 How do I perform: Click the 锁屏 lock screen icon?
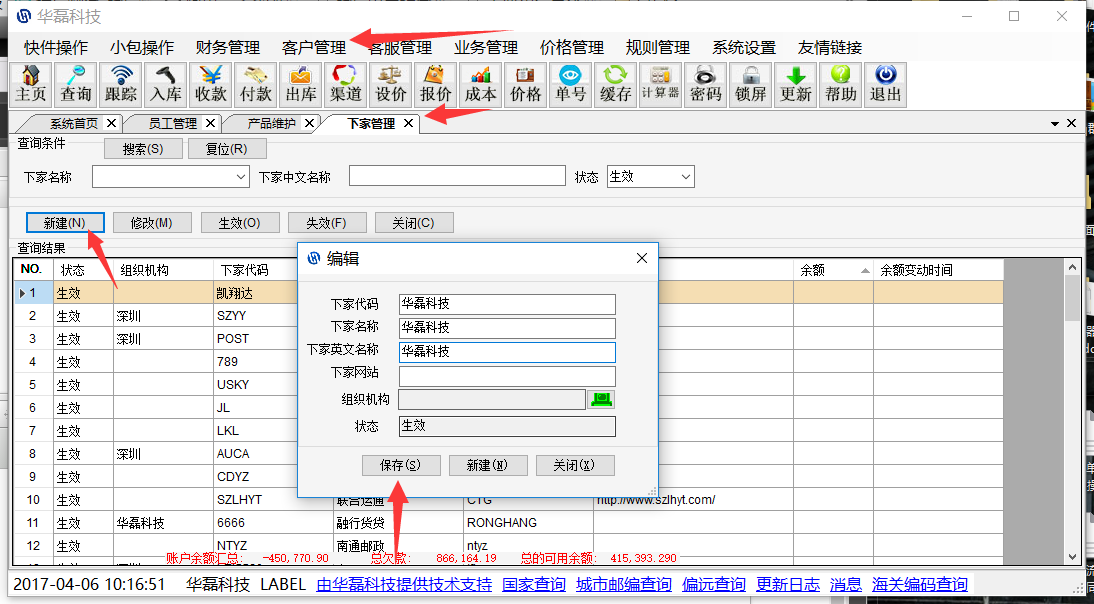click(x=750, y=84)
